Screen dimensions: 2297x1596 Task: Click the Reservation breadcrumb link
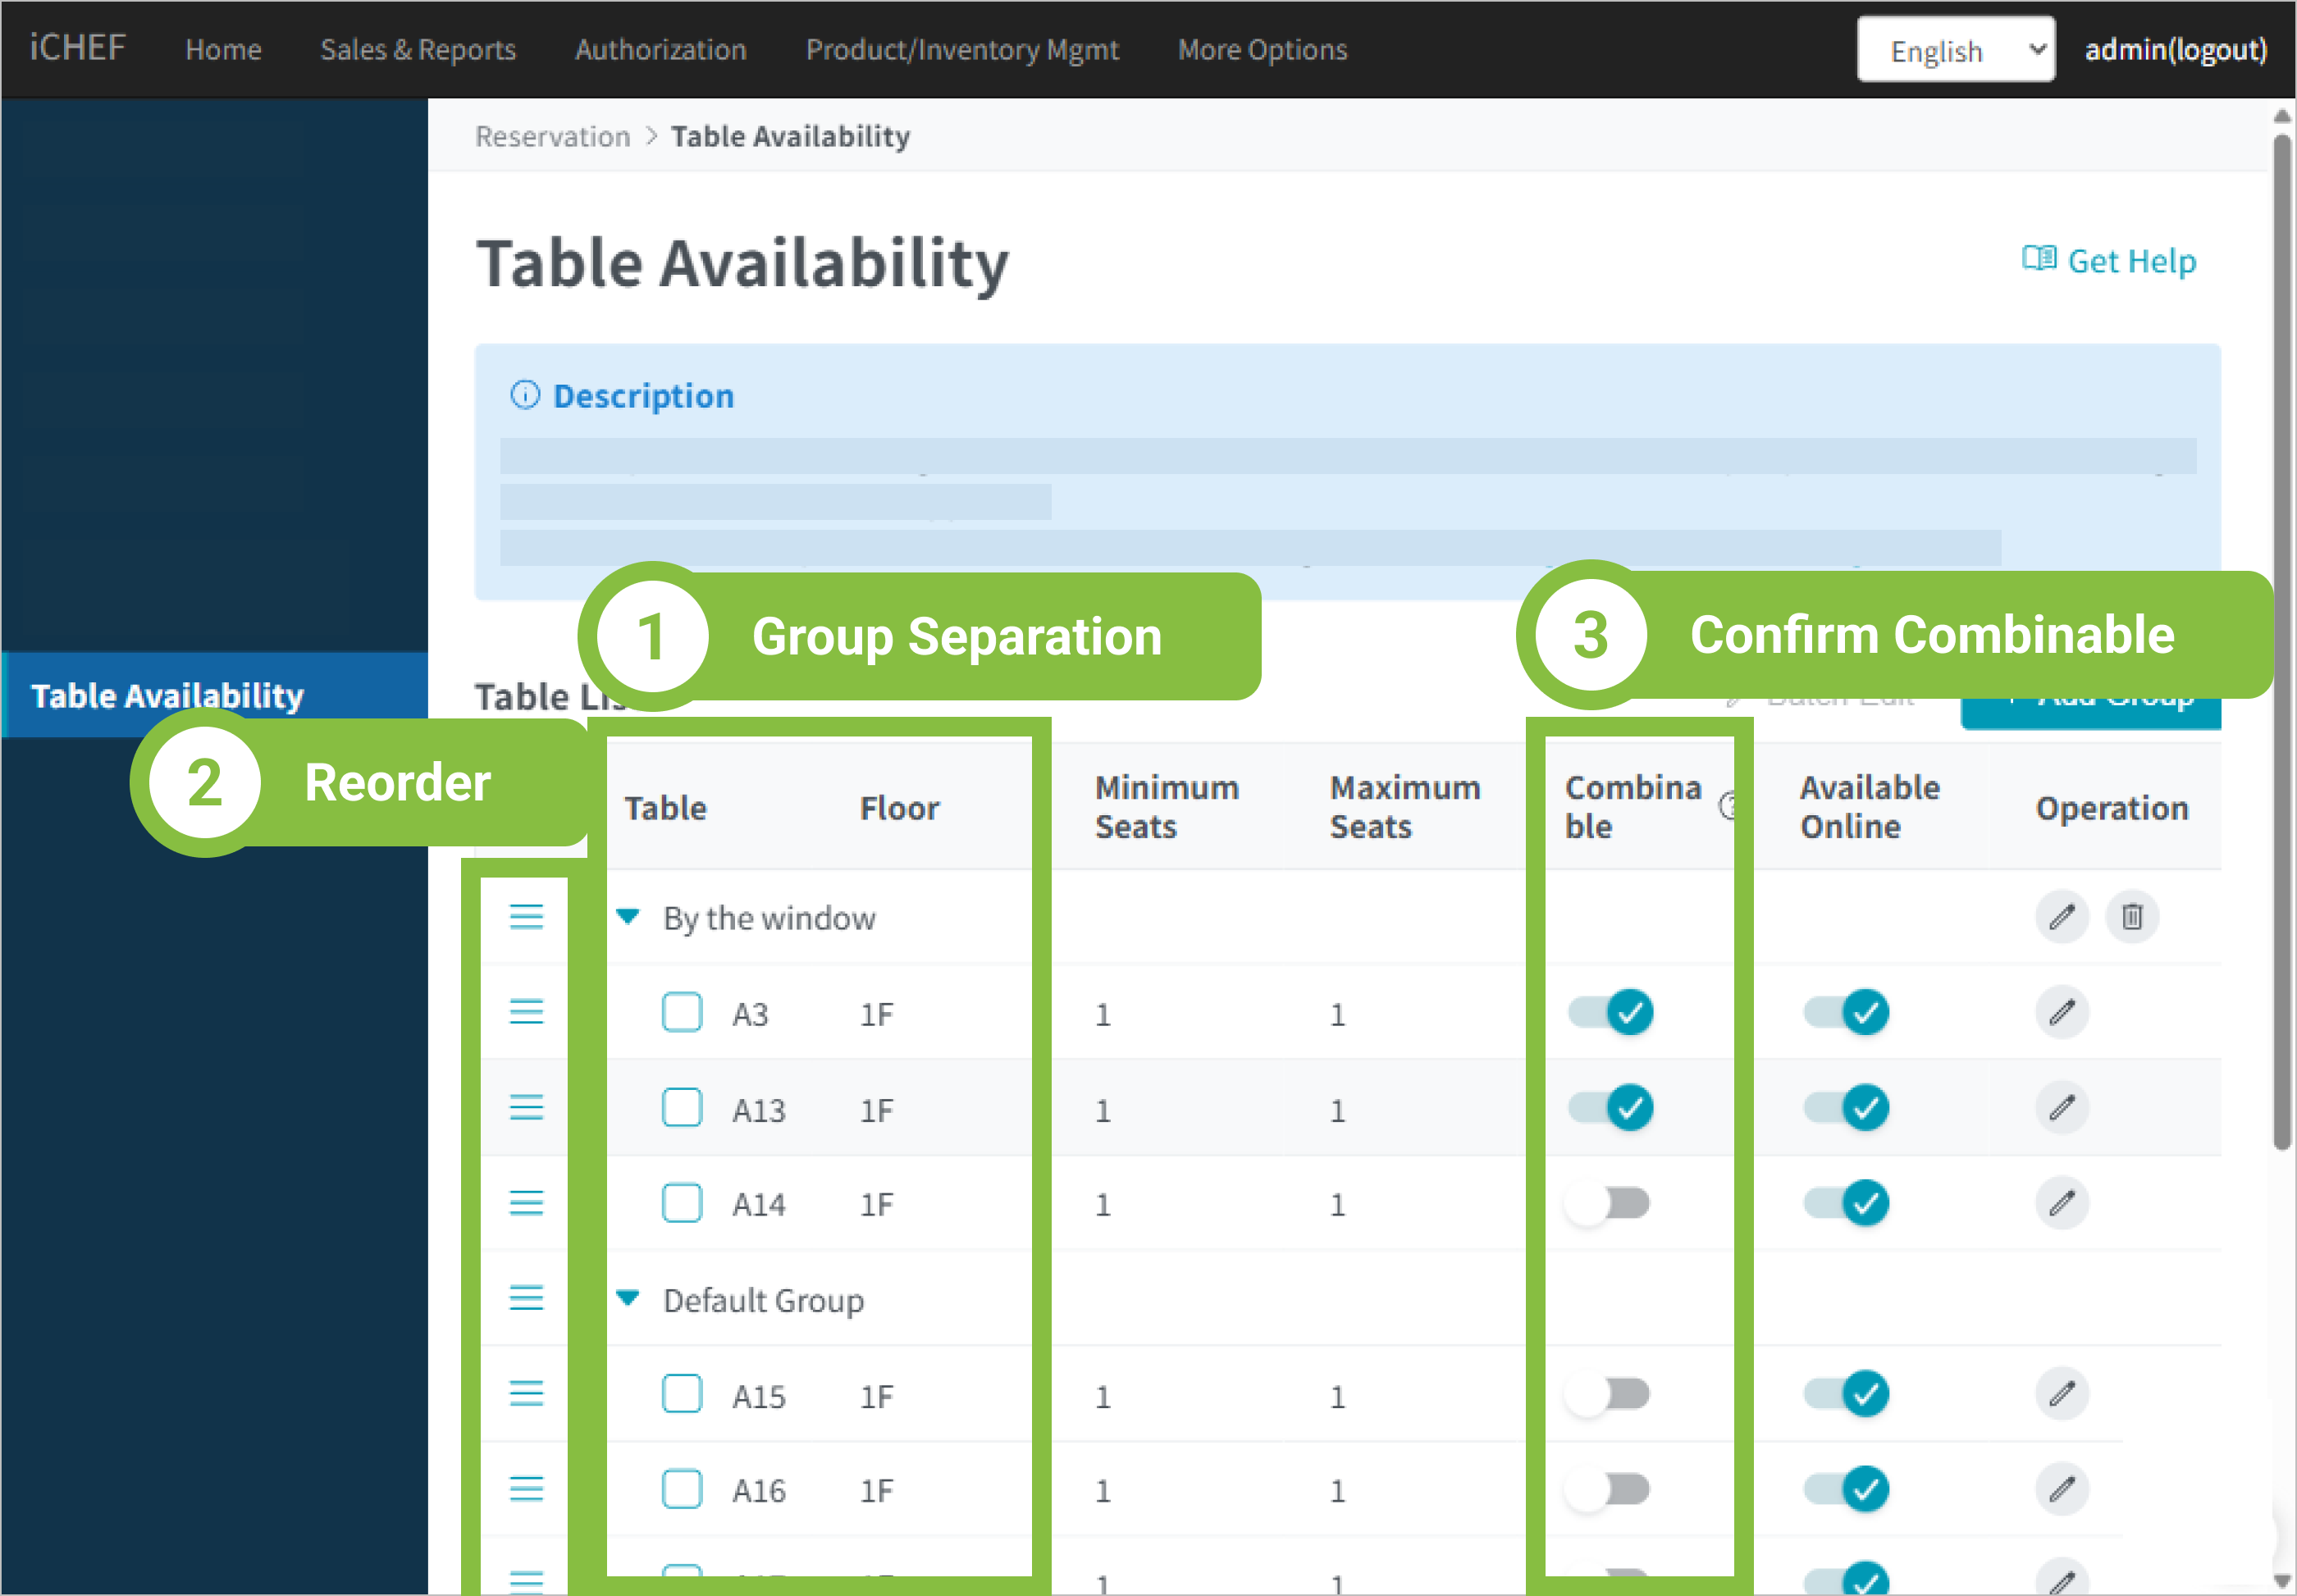point(552,136)
